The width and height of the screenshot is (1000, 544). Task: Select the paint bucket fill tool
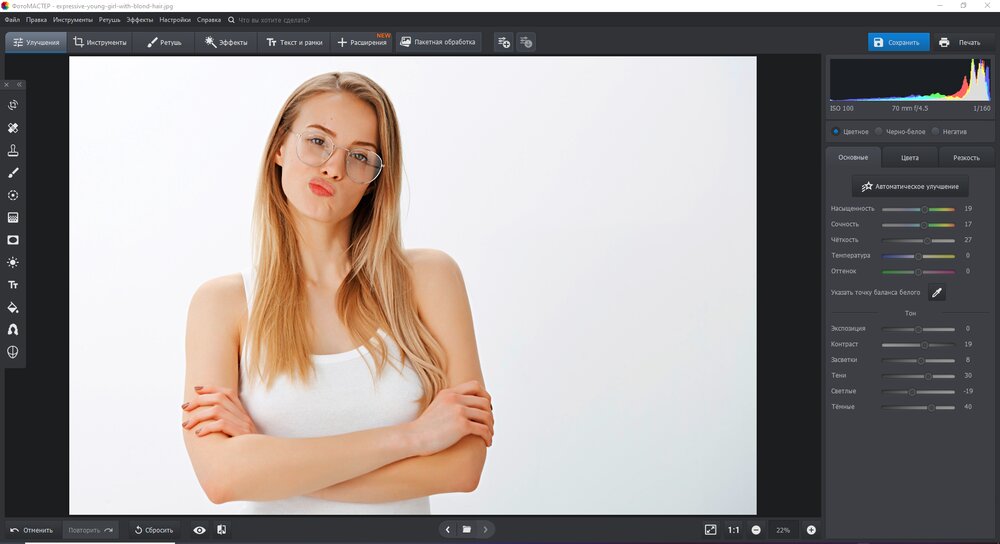coord(13,307)
